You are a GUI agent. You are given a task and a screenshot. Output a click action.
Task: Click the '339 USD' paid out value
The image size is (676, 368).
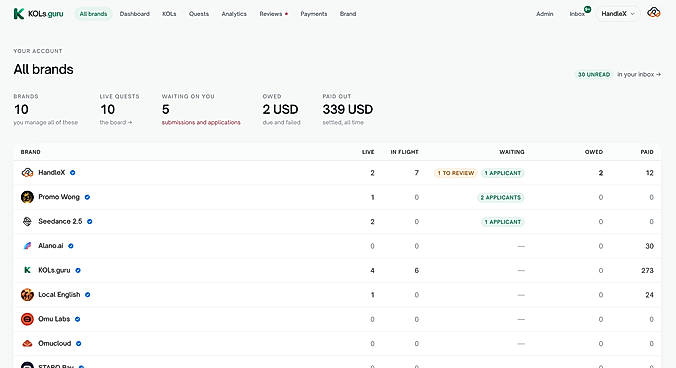click(x=347, y=109)
